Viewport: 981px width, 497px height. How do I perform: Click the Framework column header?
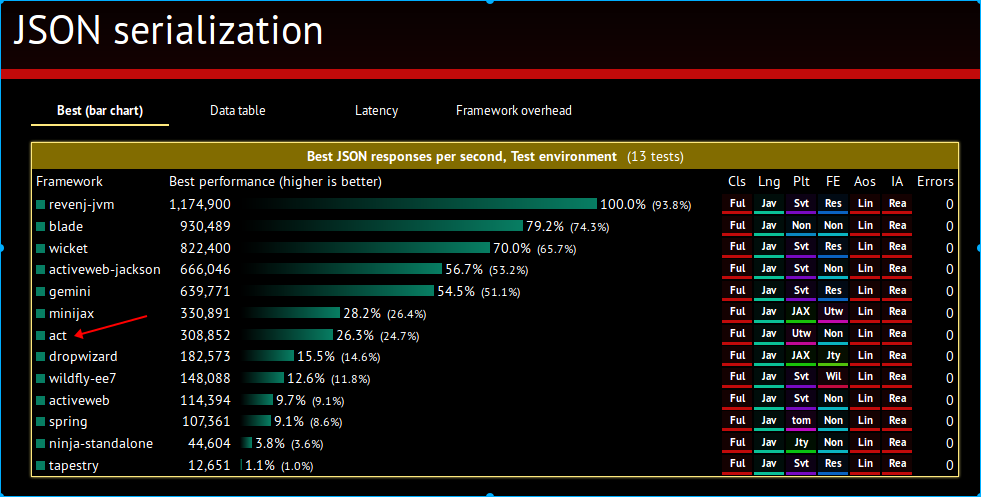[x=69, y=182]
